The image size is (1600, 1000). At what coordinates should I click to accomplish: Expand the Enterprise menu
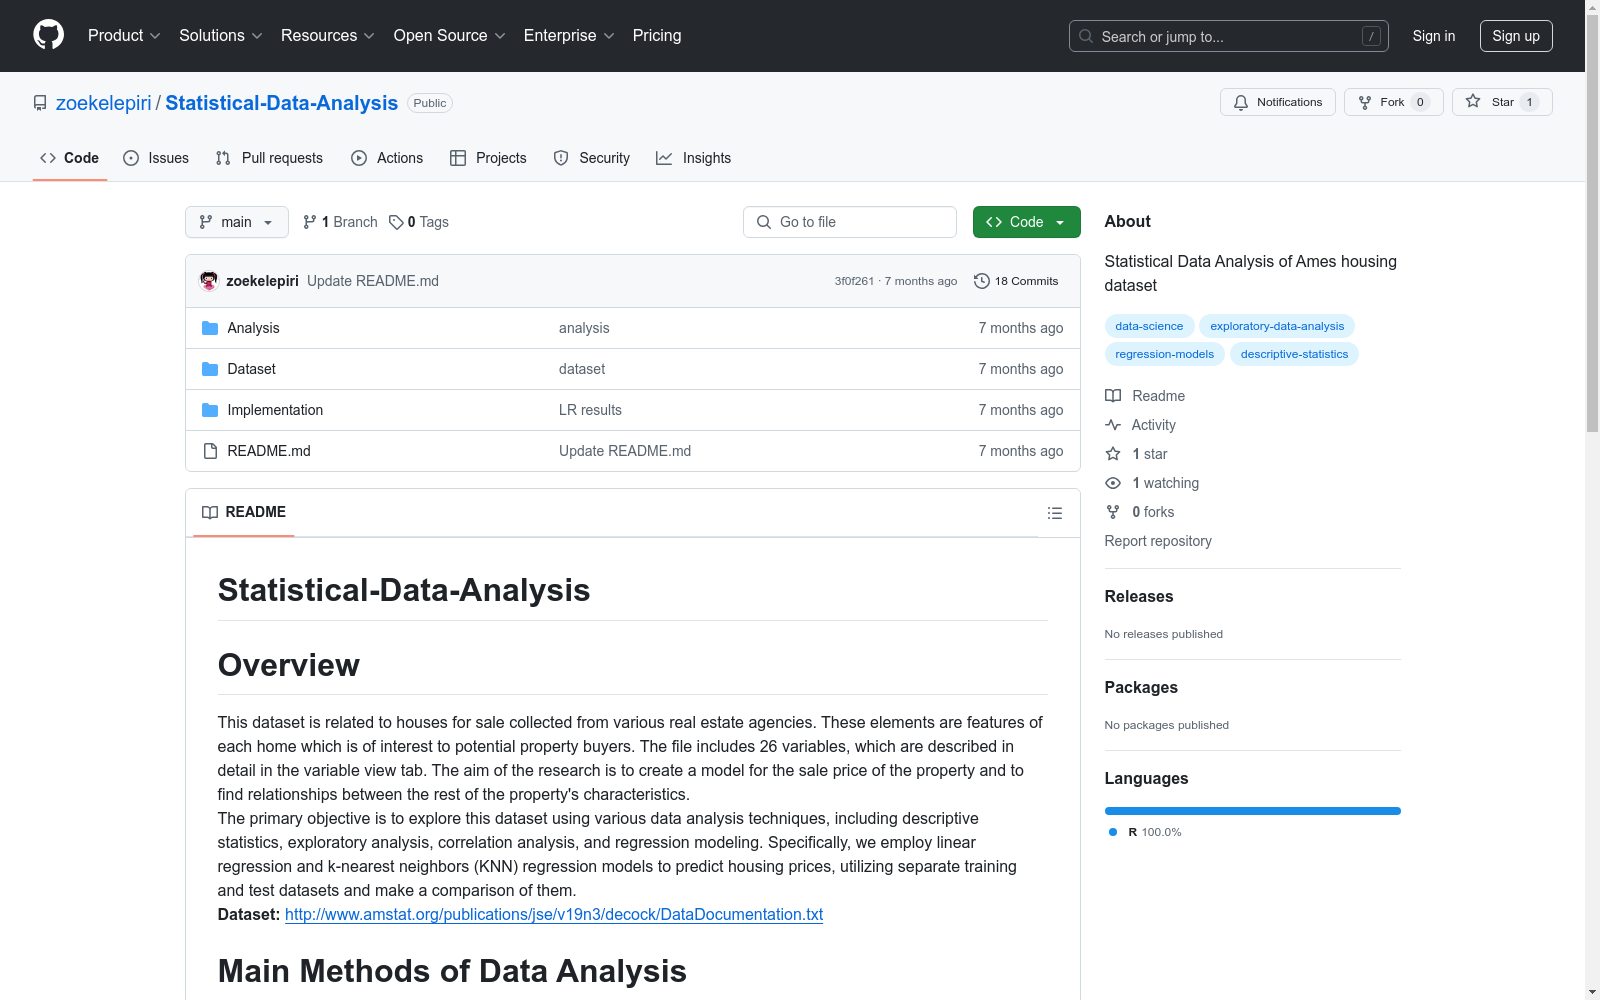pos(568,35)
